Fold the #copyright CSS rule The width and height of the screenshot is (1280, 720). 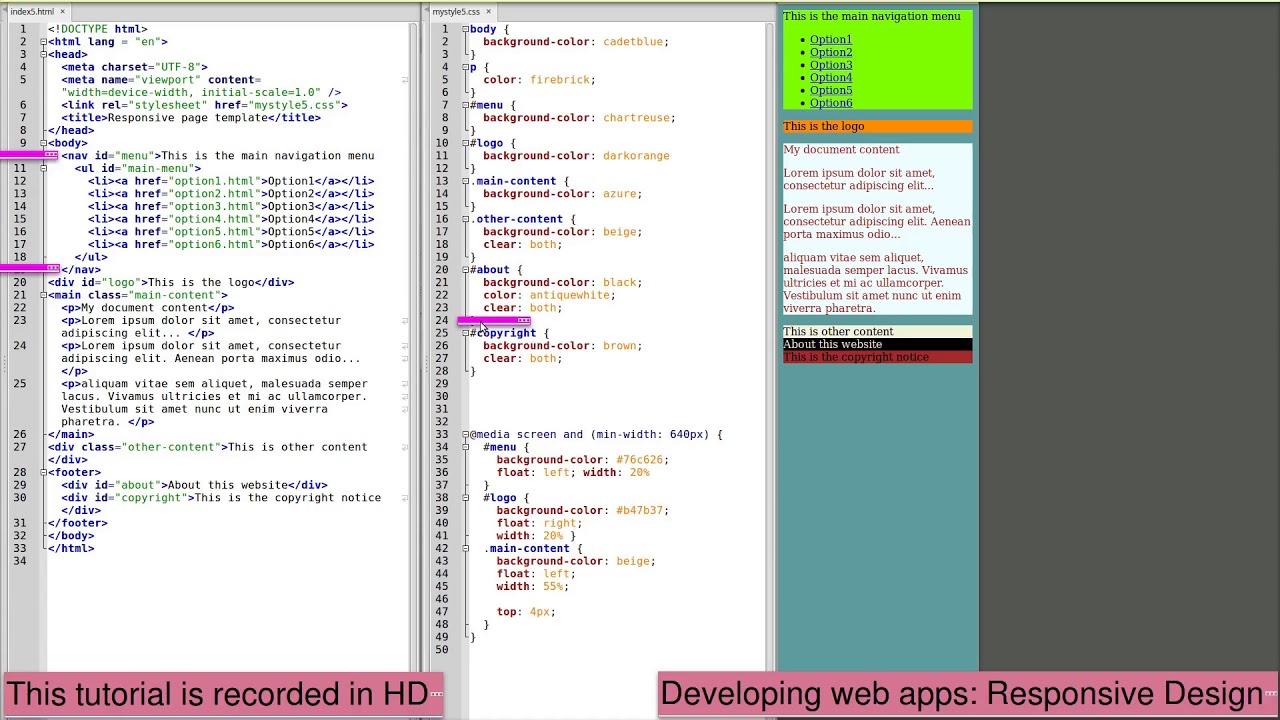tap(466, 333)
